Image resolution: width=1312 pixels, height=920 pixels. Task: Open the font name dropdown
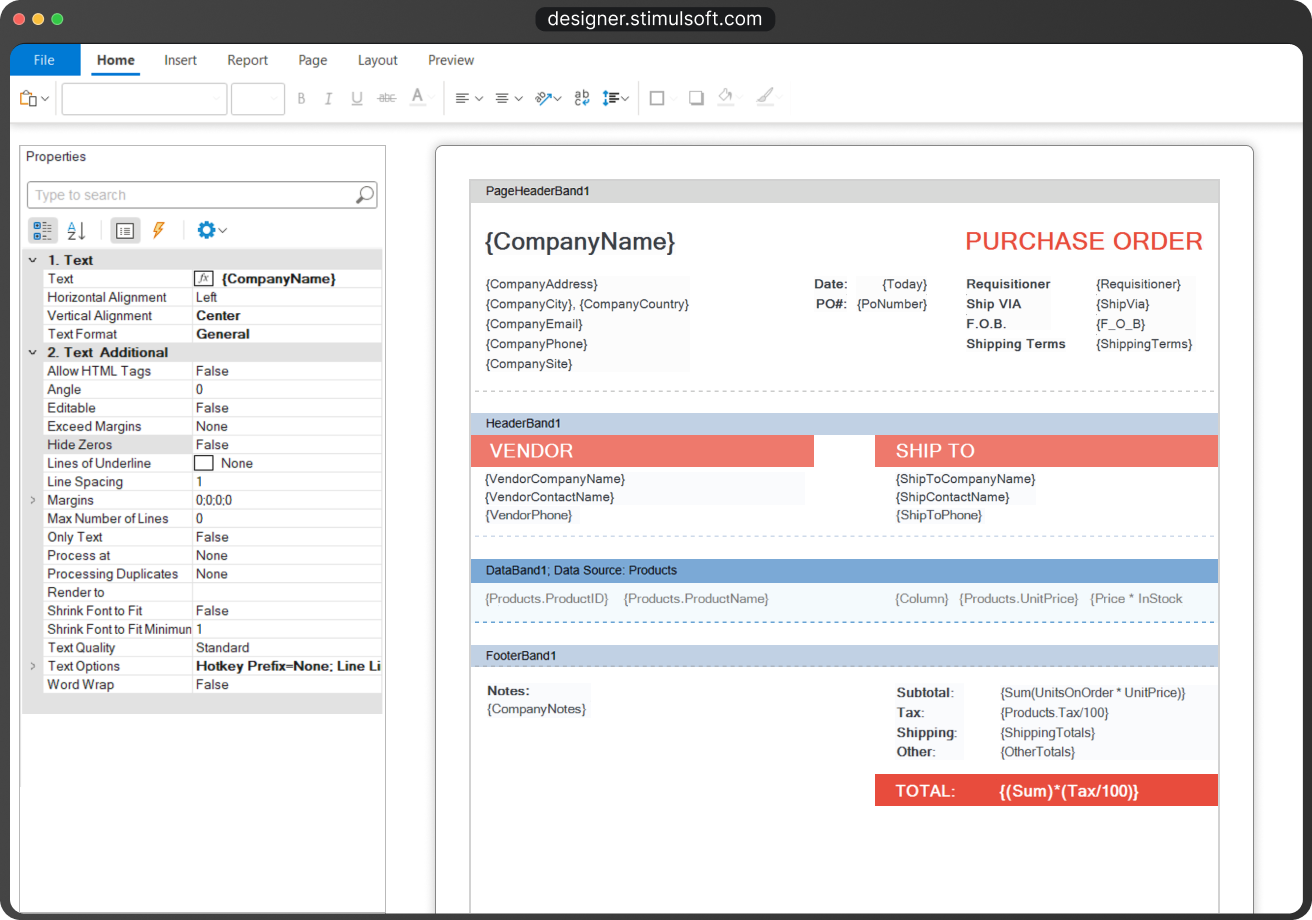pyautogui.click(x=144, y=98)
